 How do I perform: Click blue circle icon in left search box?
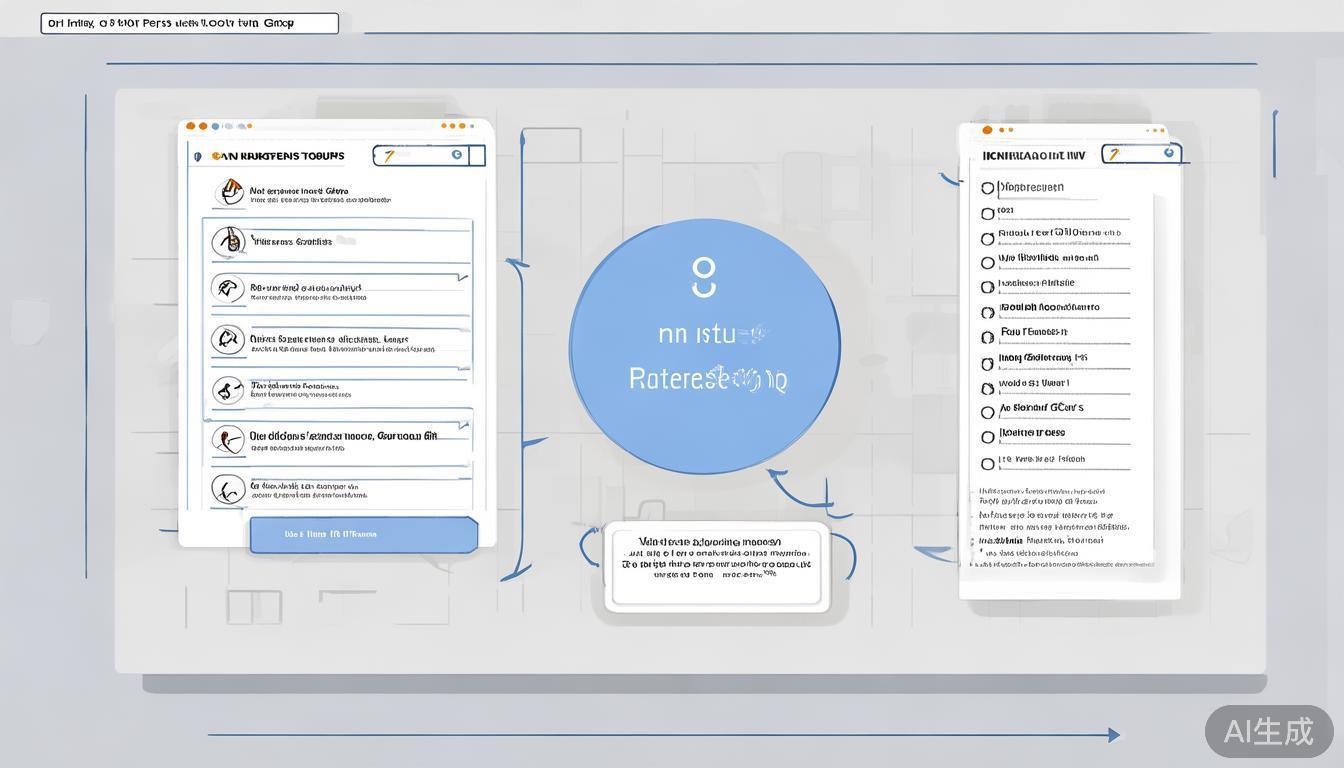[x=457, y=155]
